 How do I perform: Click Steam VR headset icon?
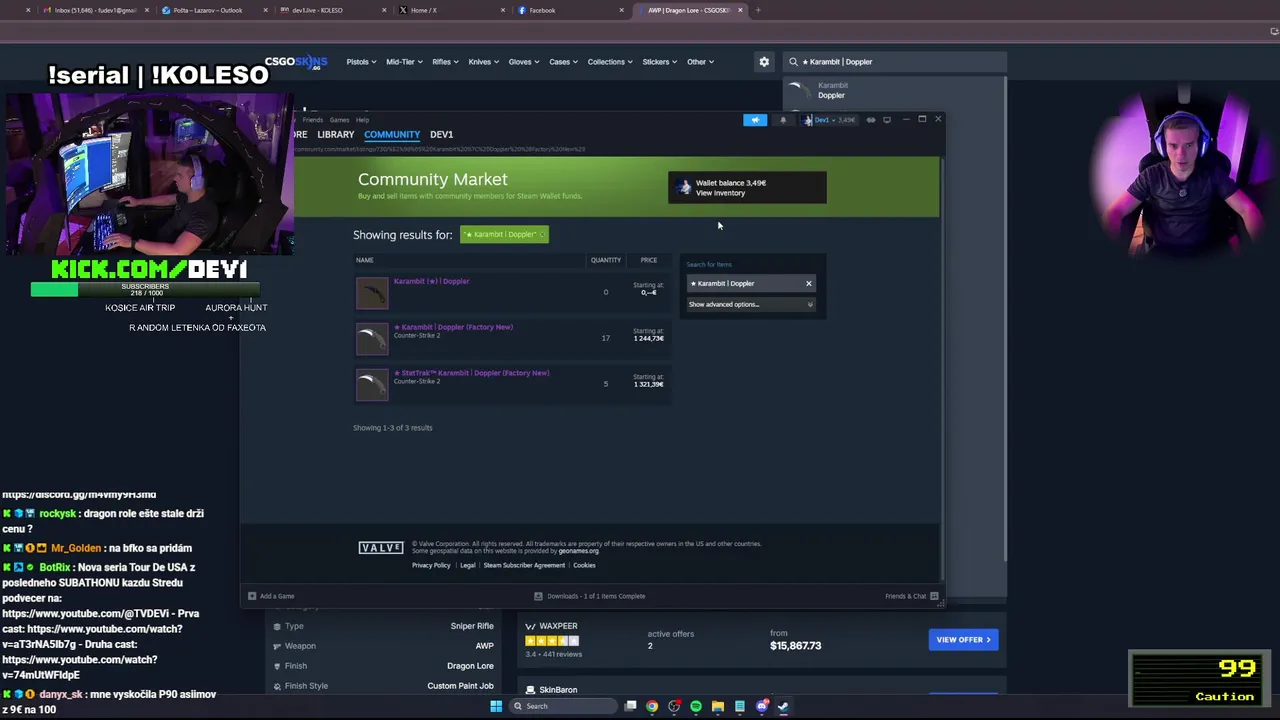click(871, 120)
